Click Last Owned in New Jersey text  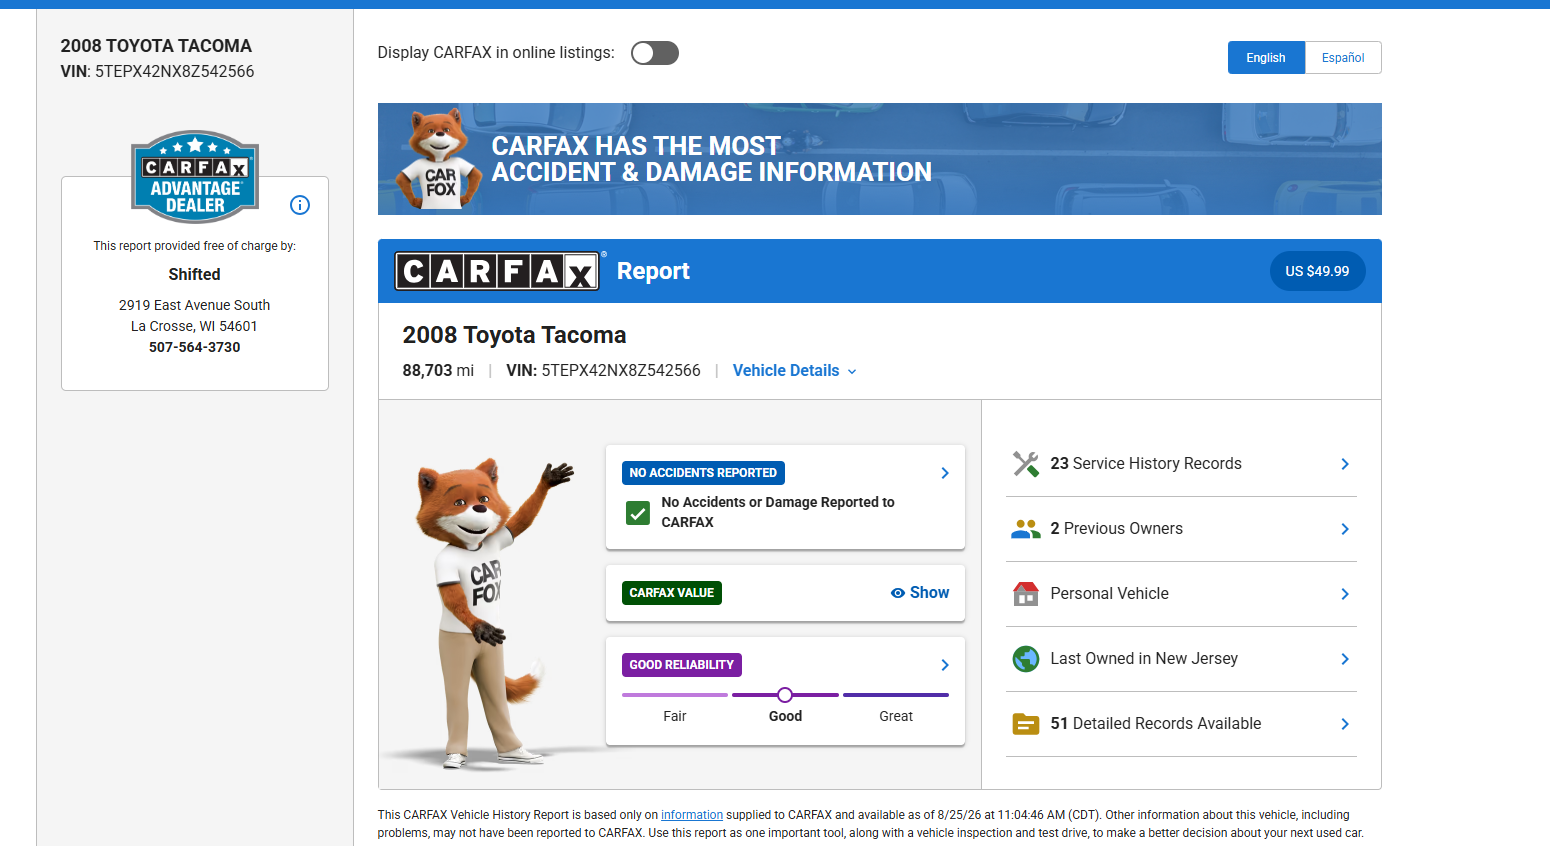[x=1144, y=659]
